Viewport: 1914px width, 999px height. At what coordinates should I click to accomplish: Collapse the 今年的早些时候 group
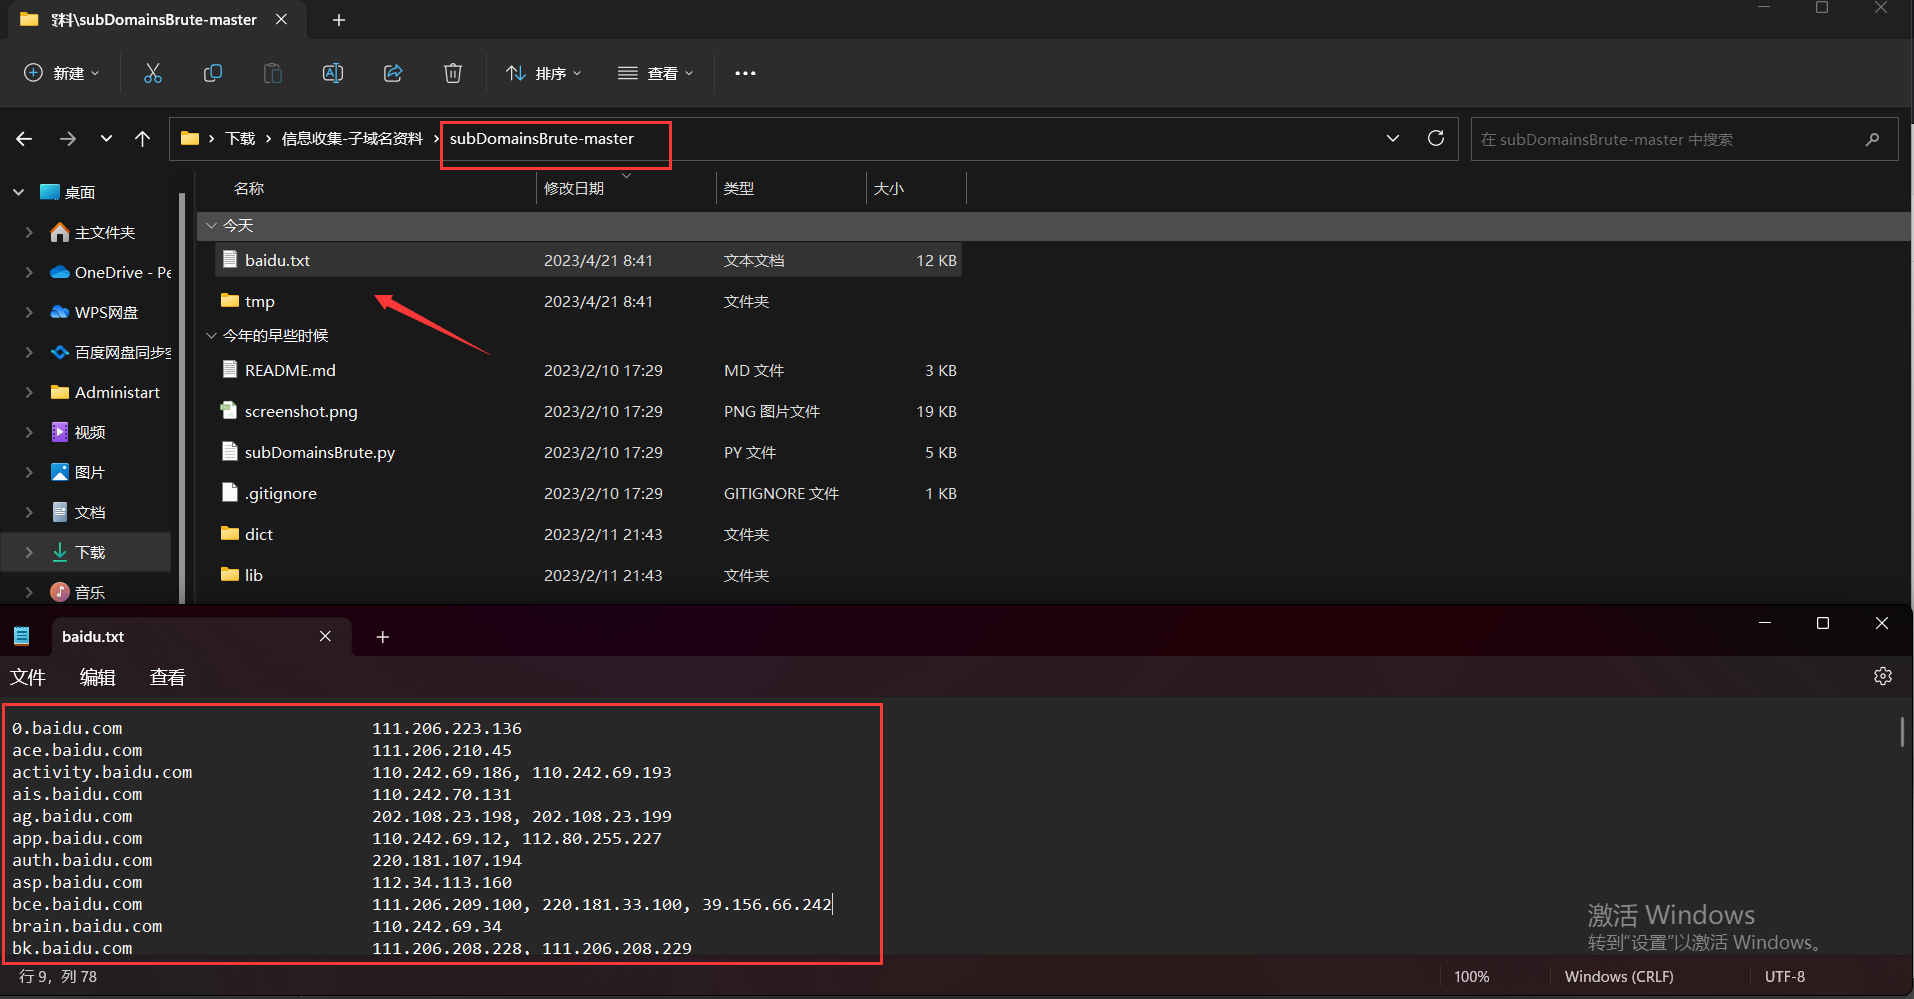pyautogui.click(x=211, y=336)
